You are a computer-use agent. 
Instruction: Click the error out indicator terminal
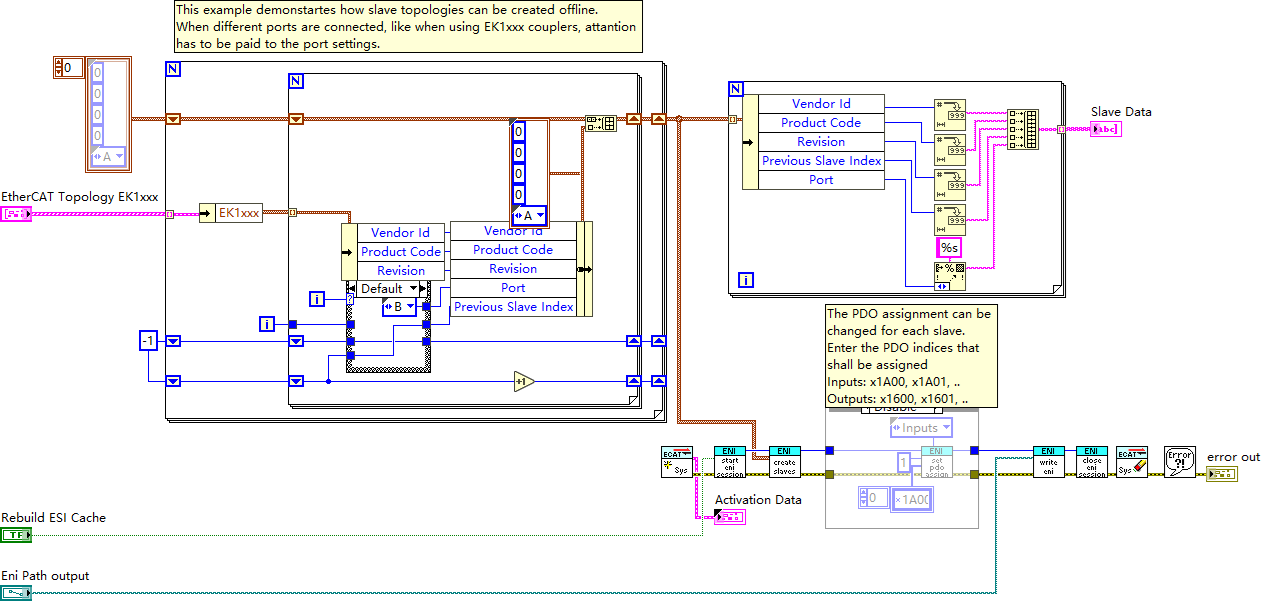click(x=1221, y=473)
